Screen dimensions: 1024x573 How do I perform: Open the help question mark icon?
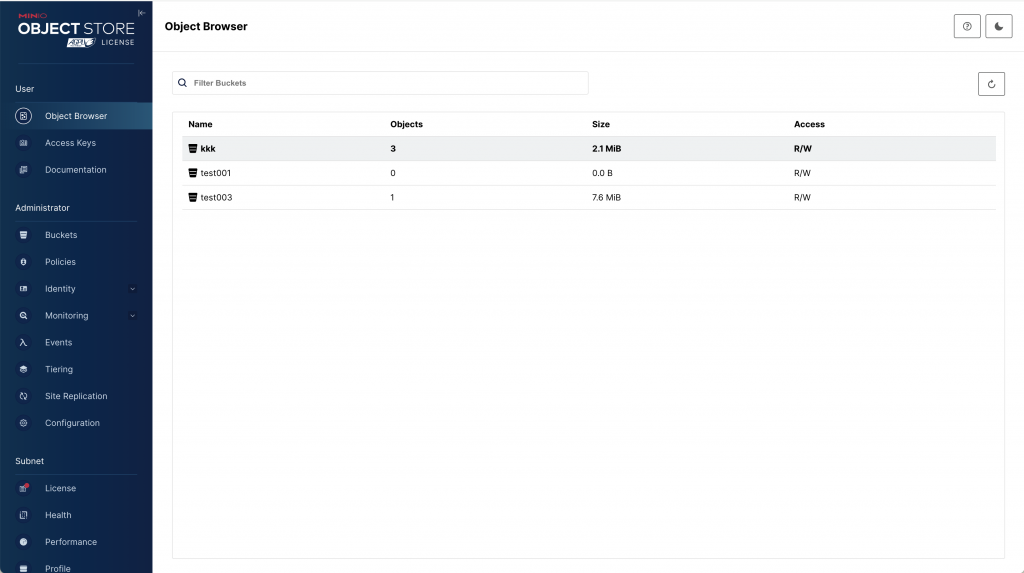[967, 27]
